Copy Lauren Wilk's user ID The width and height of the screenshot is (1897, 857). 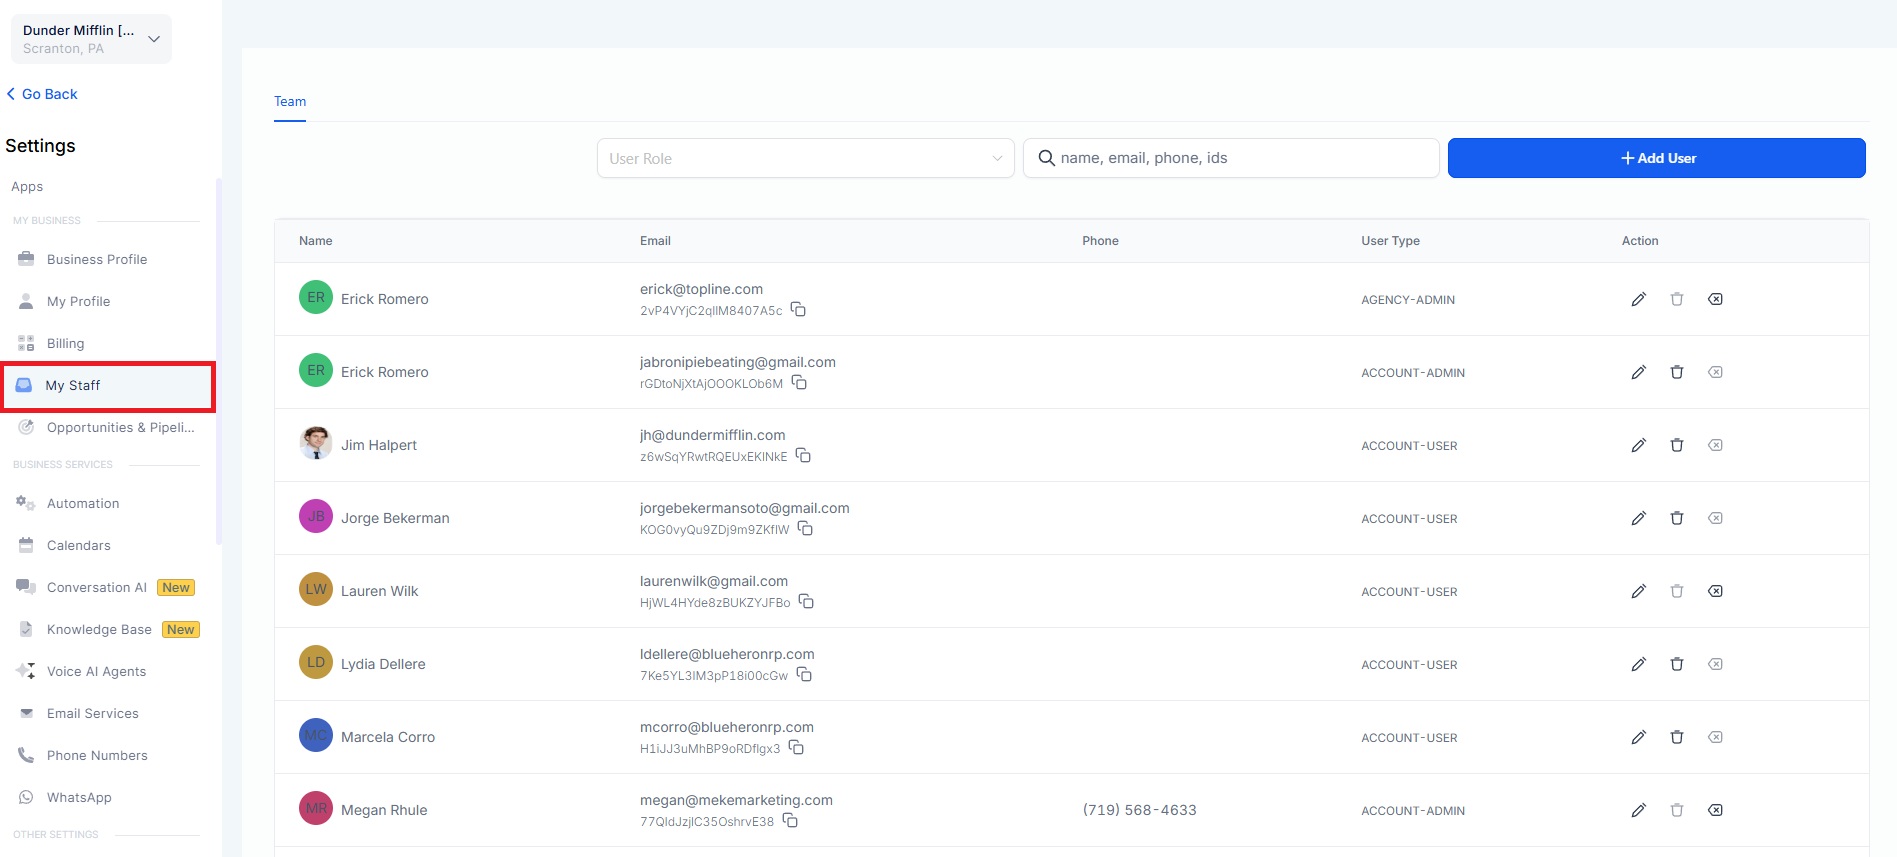pos(806,602)
